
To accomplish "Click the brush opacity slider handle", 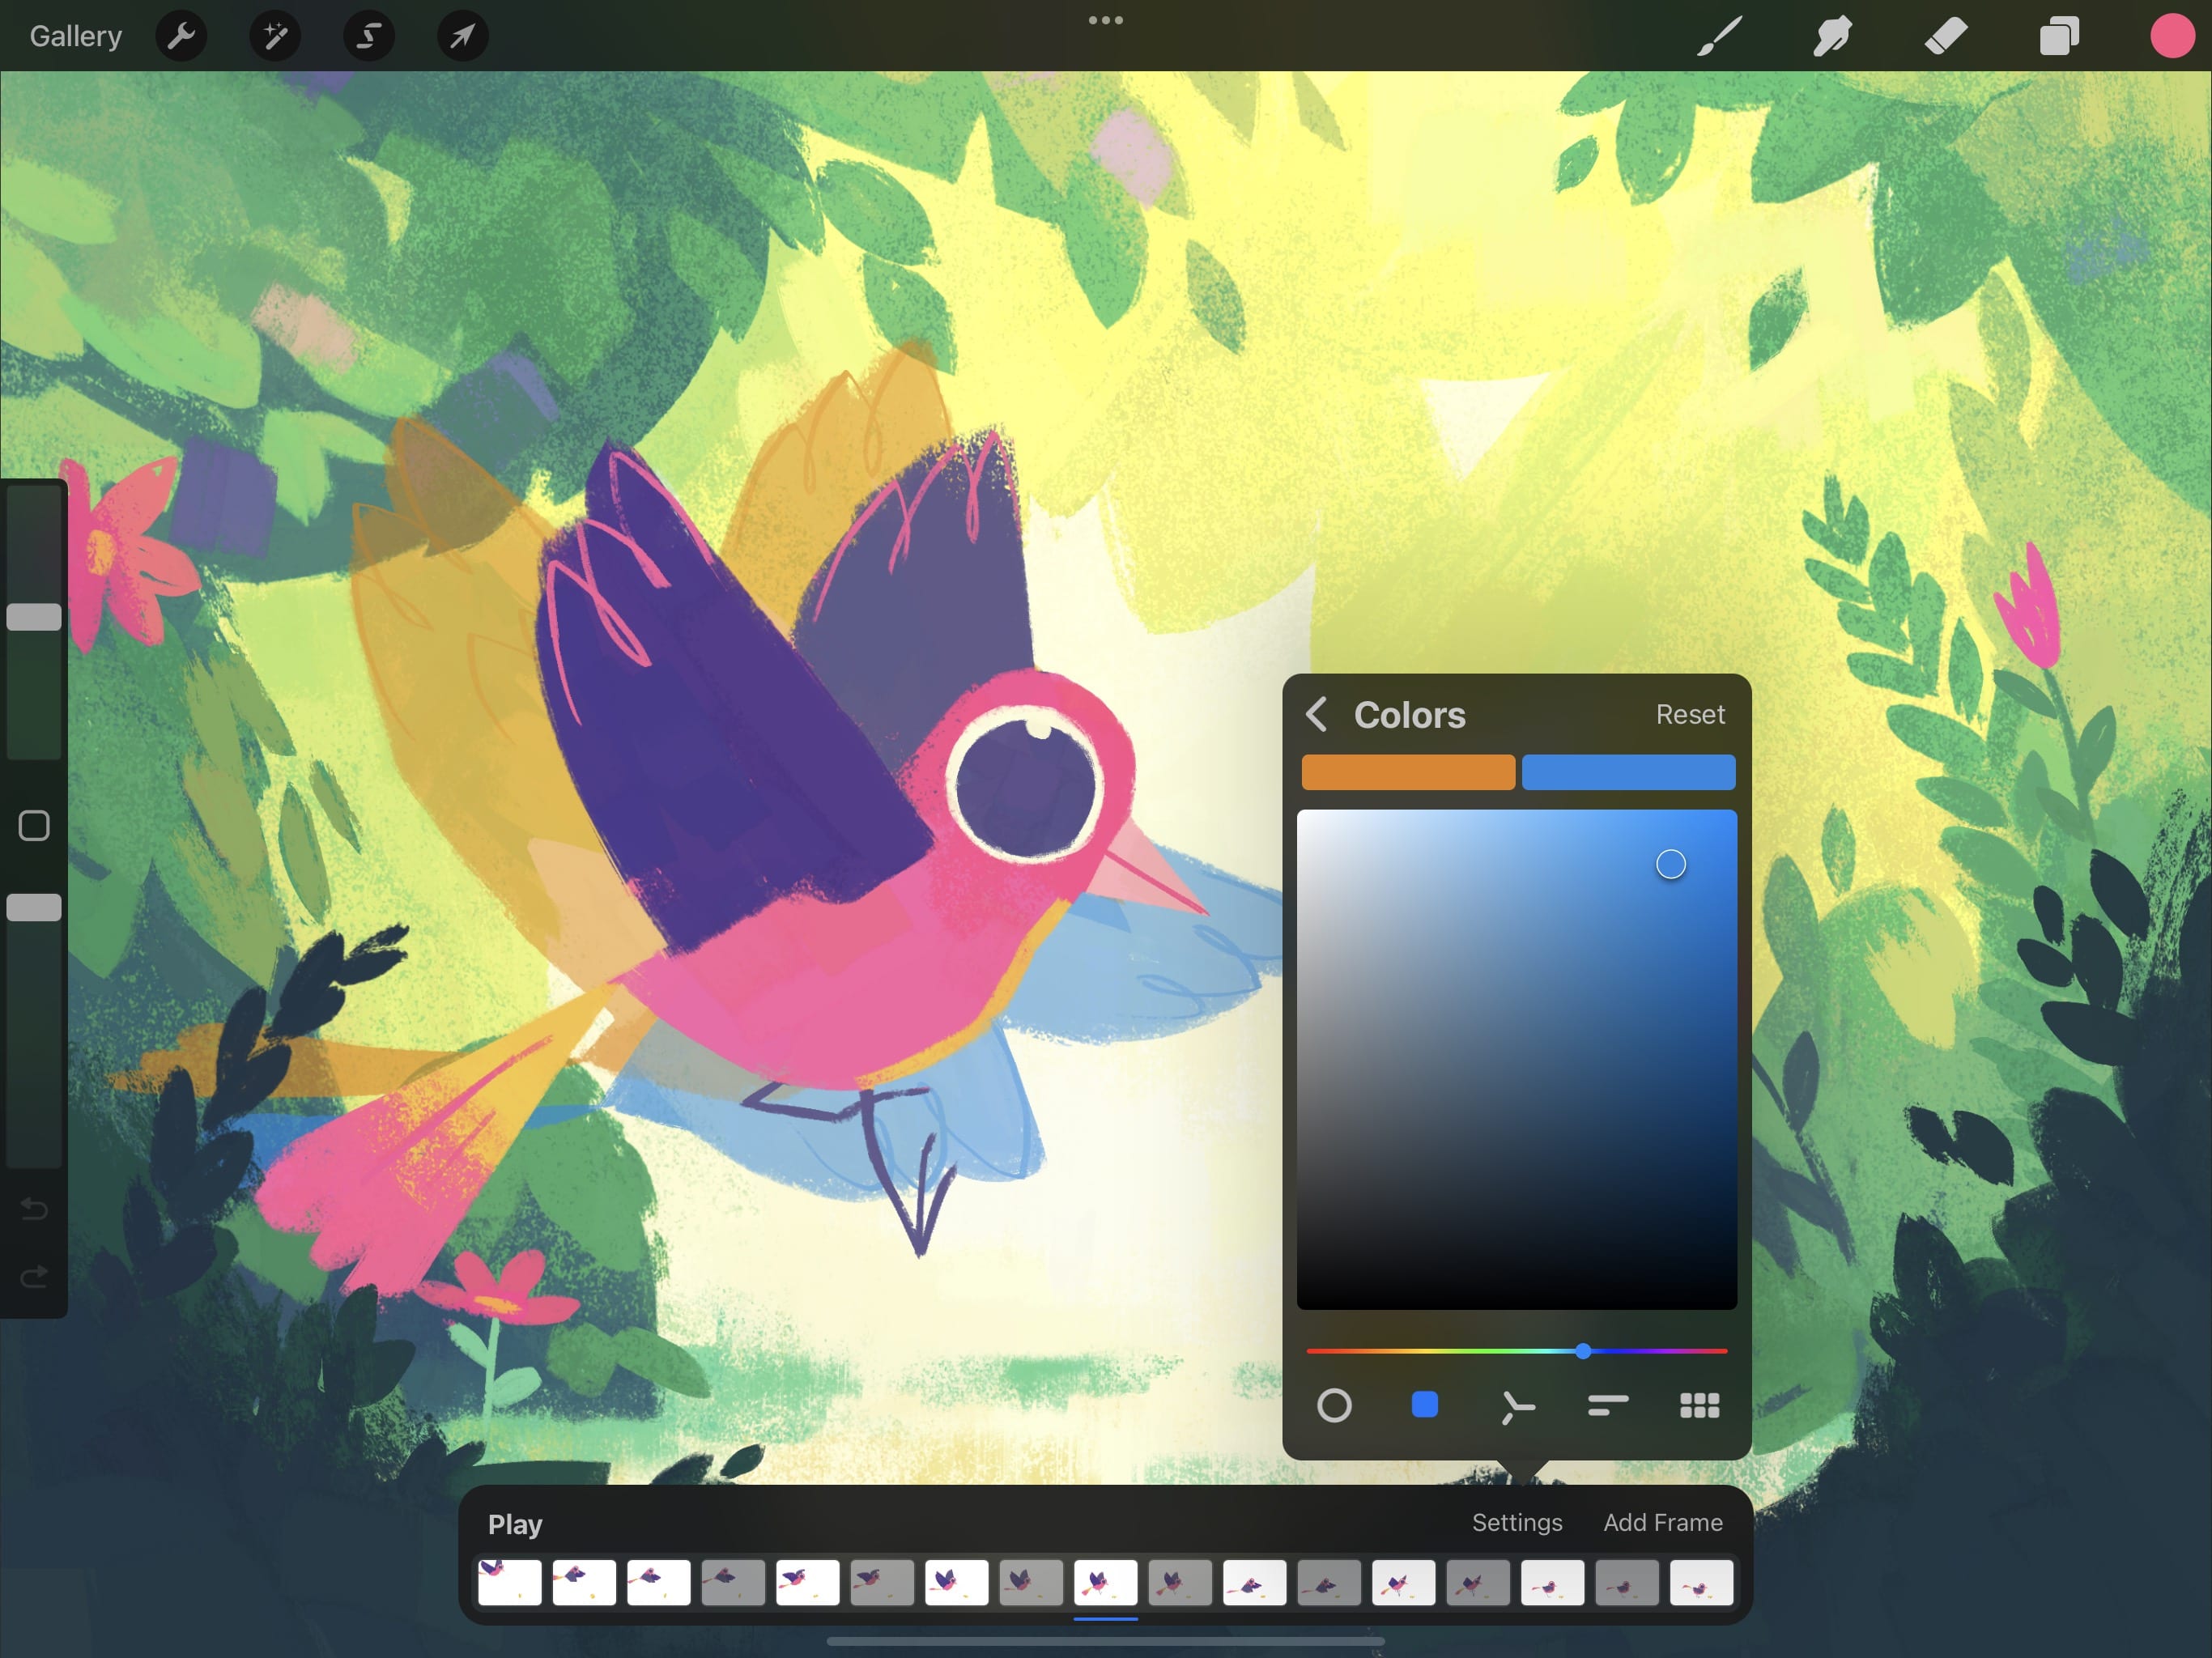I will (x=34, y=907).
